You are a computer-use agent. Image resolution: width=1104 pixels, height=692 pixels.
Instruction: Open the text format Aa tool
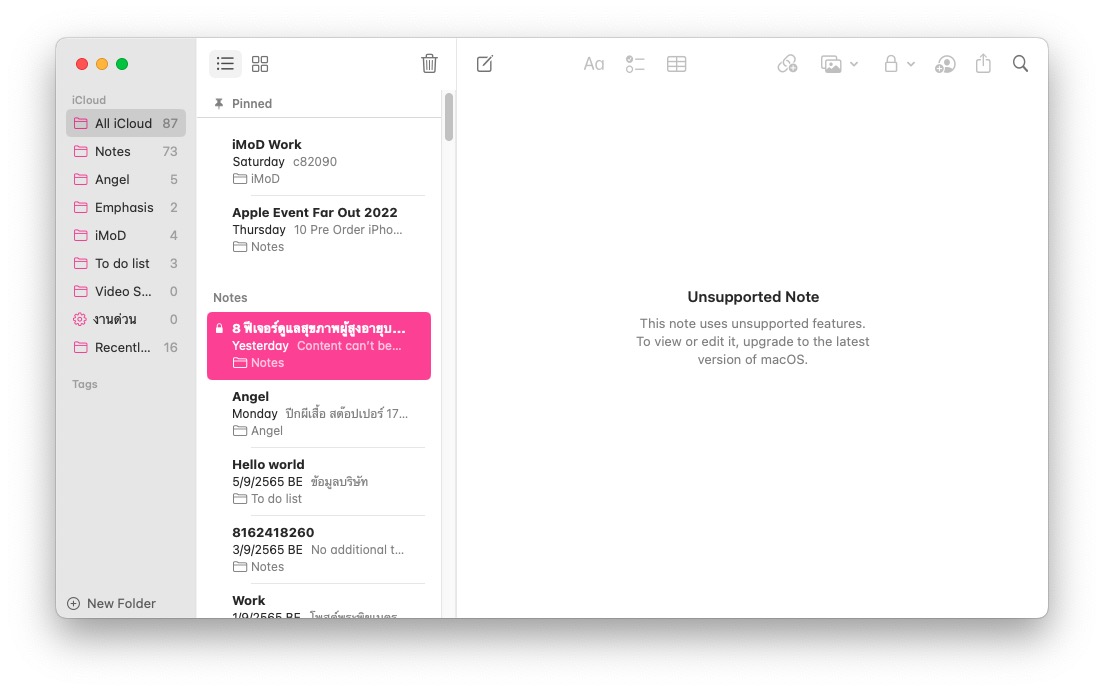coord(594,64)
